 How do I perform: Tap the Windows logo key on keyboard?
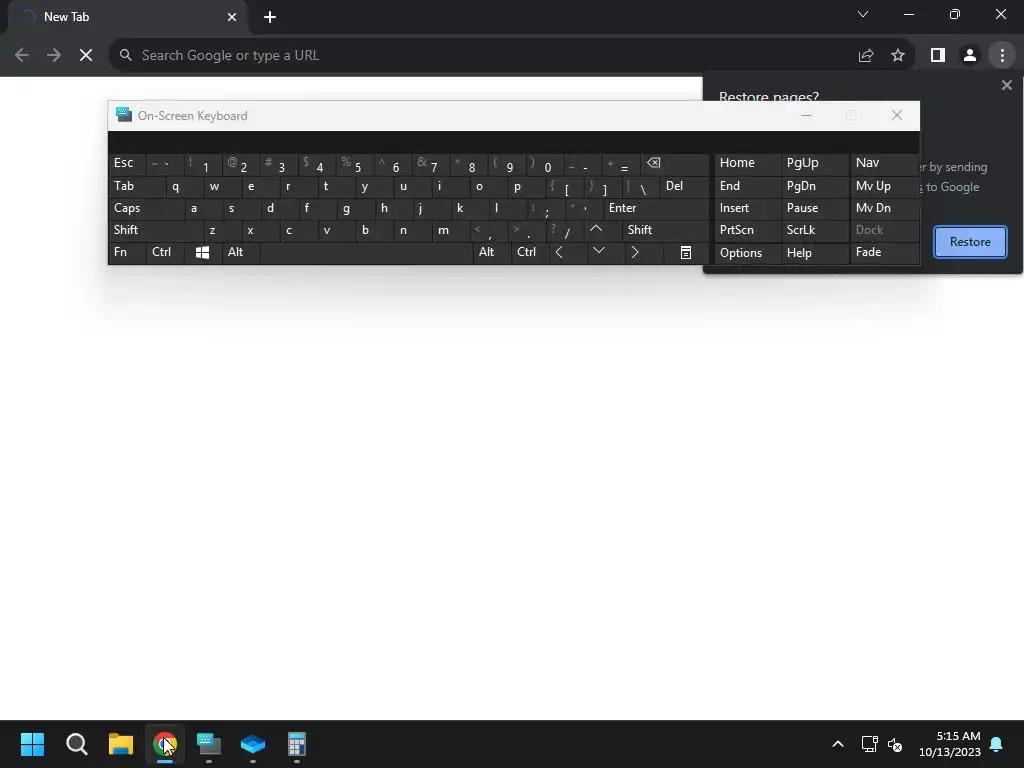click(202, 253)
